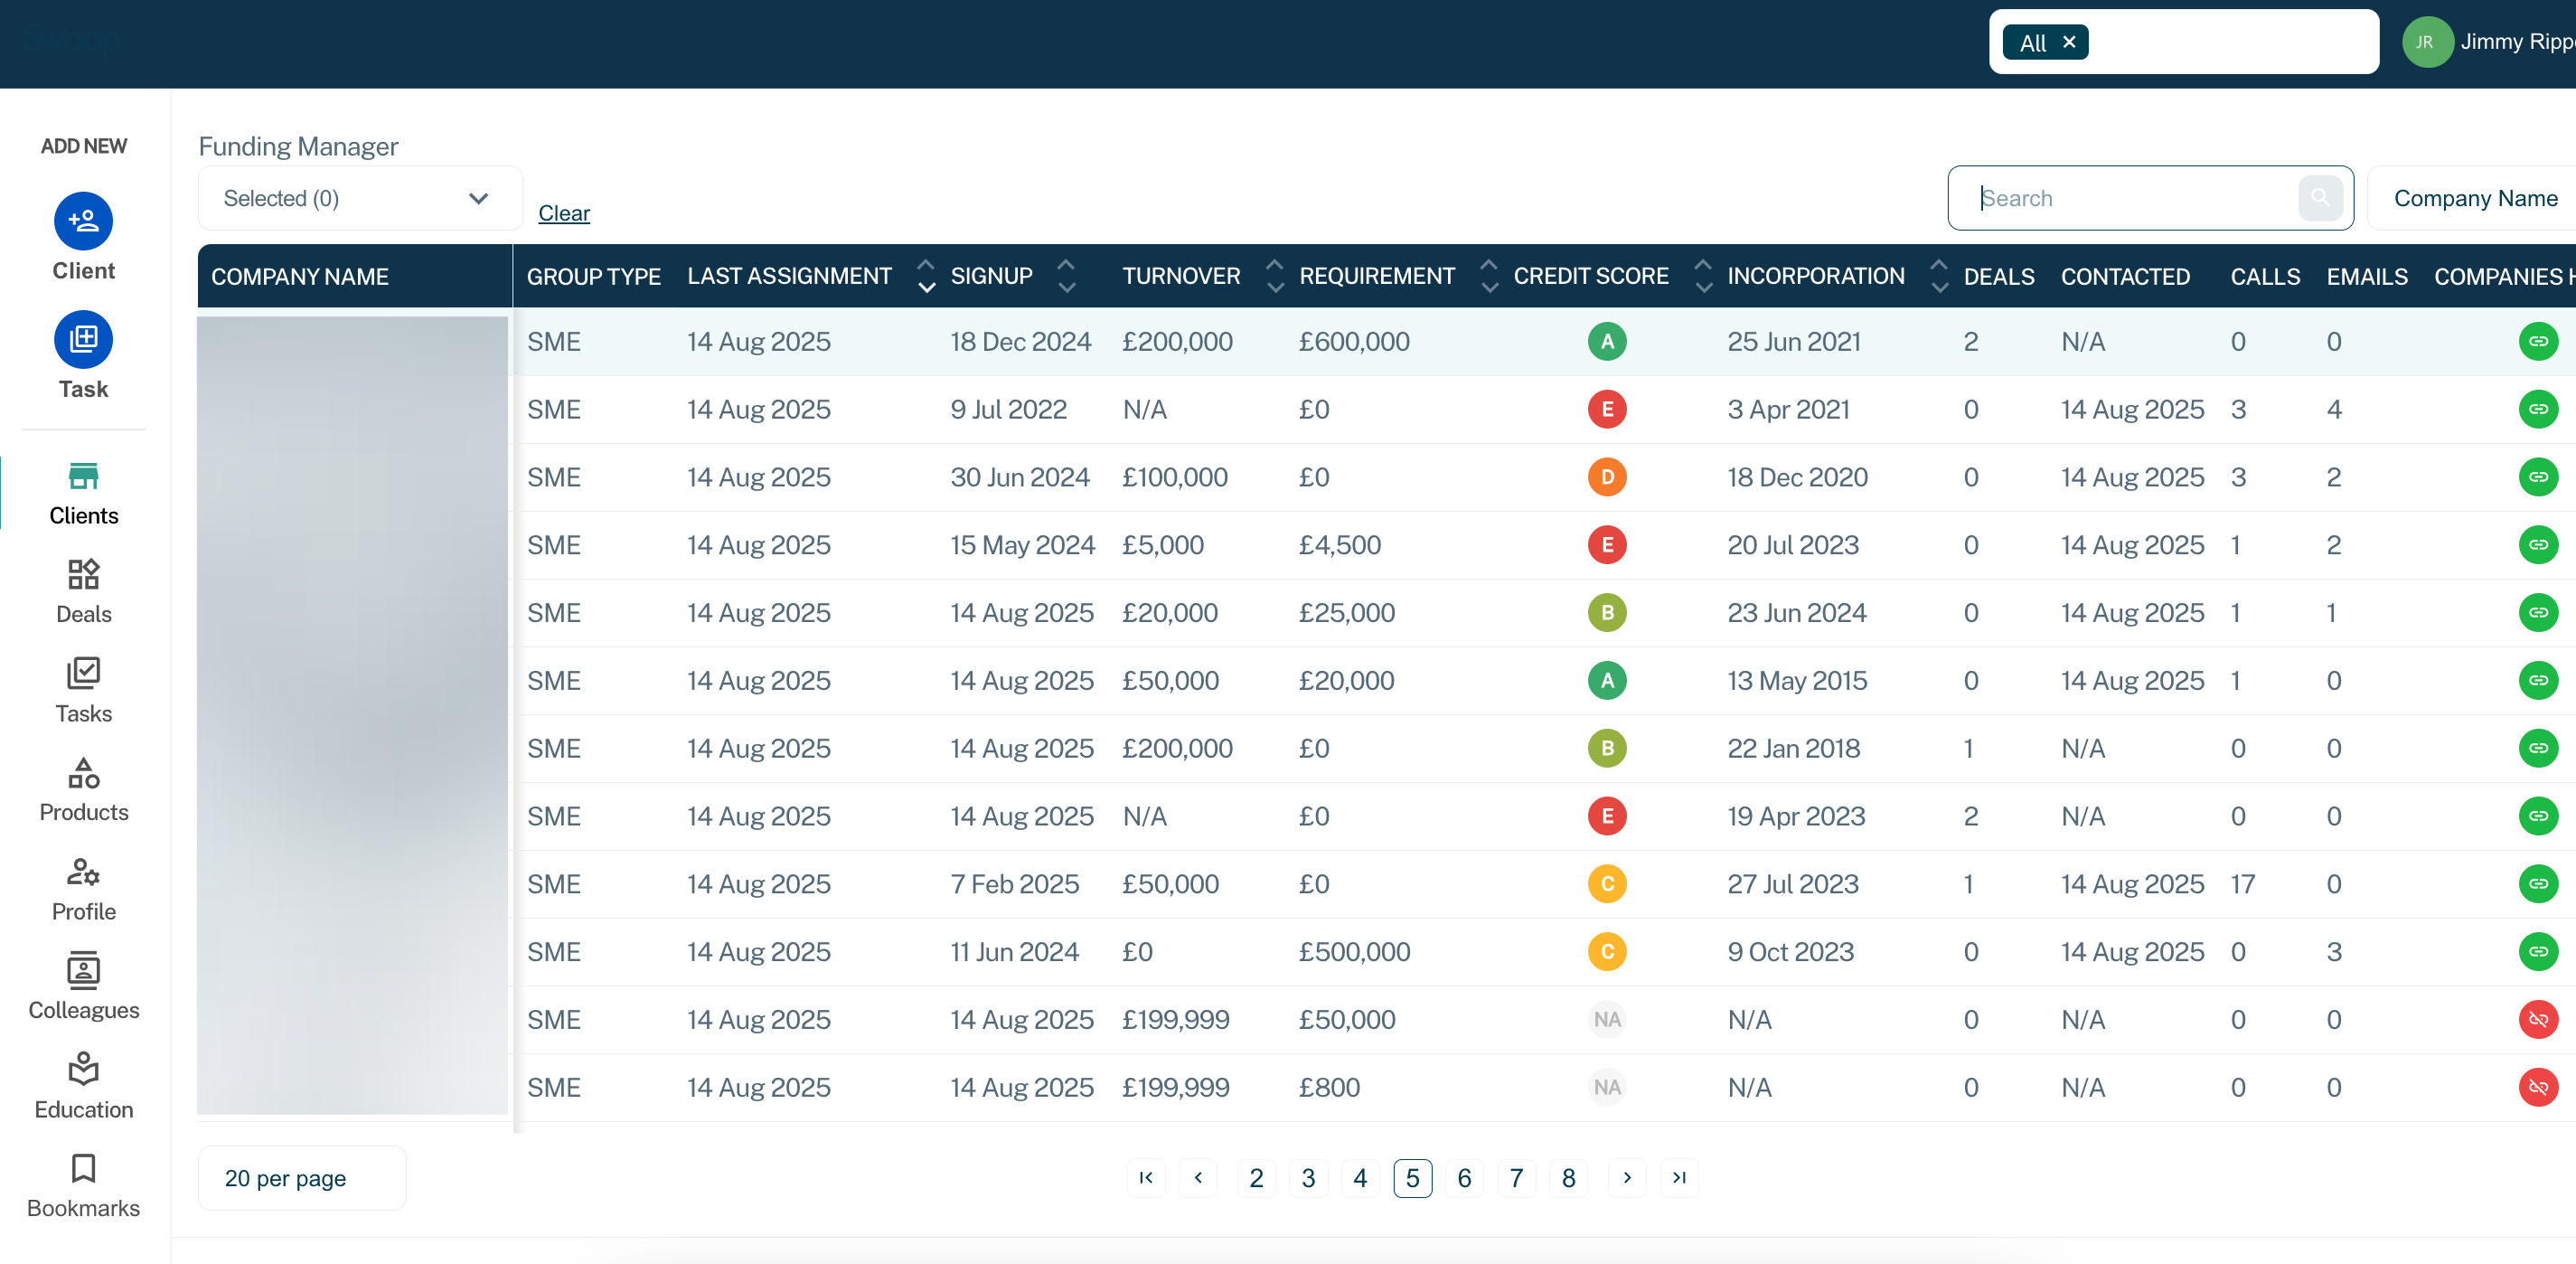Click the search magnifier button
Screen dimensions: 2576x1264
[x=2320, y=198]
